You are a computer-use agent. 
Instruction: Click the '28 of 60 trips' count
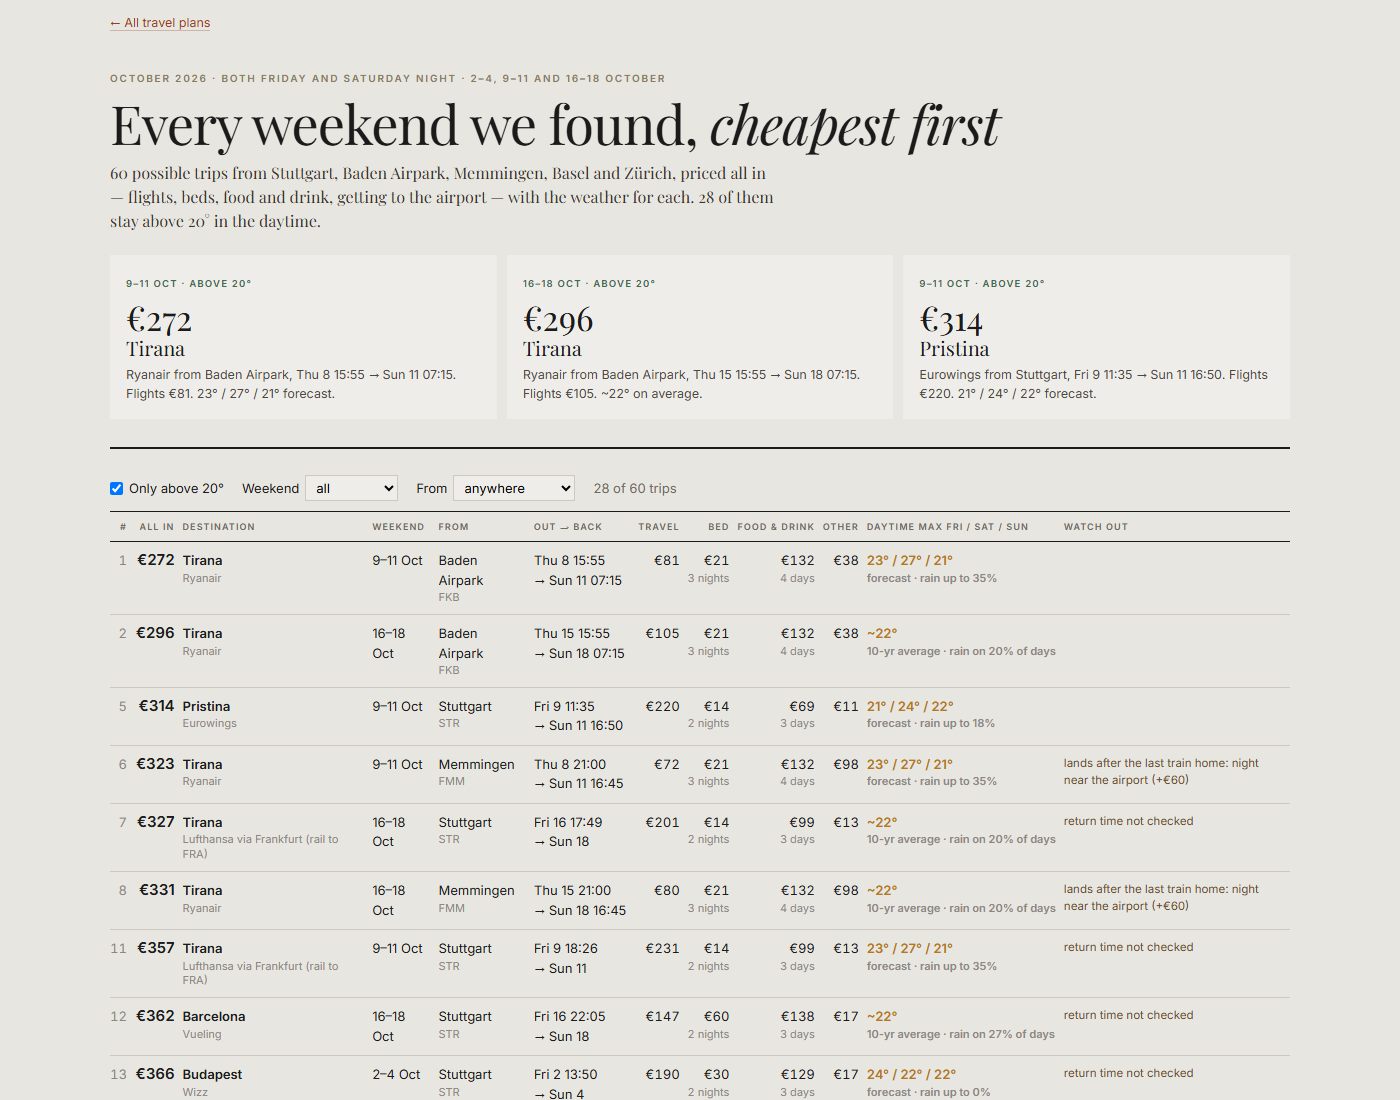click(x=635, y=489)
